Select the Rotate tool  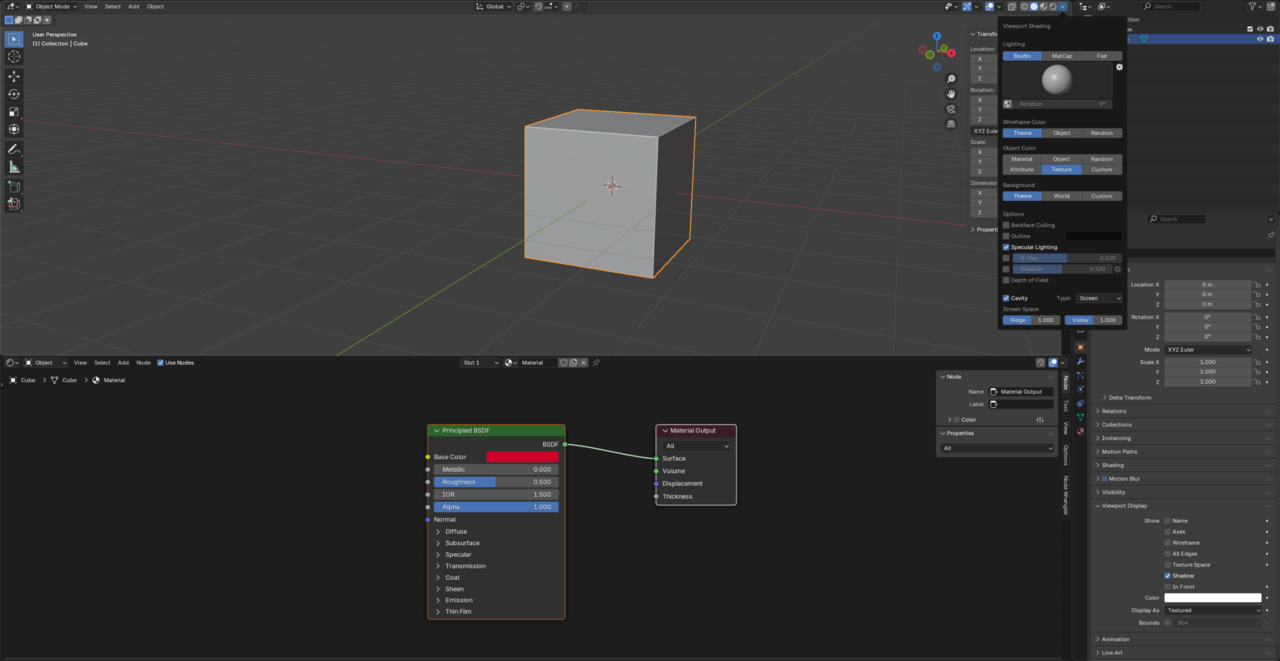14,94
